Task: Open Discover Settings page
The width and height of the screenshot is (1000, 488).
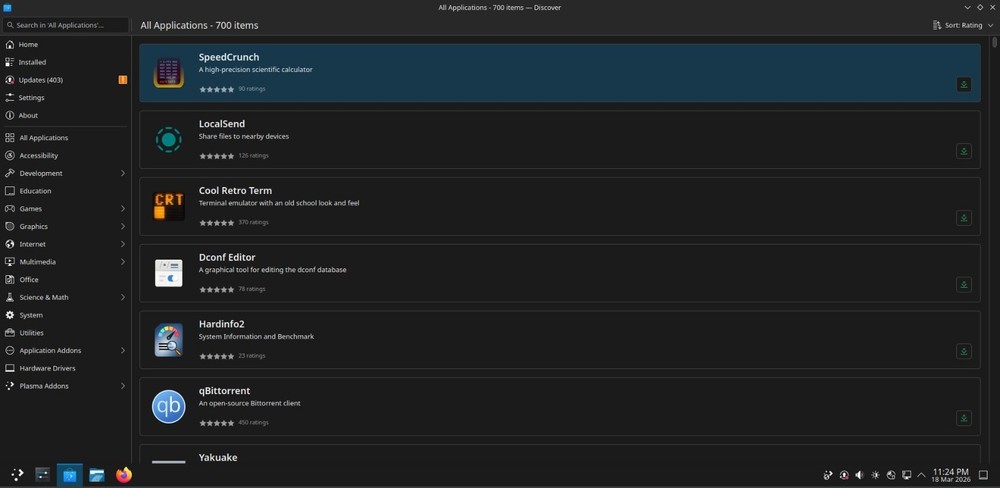Action: coord(66,98)
